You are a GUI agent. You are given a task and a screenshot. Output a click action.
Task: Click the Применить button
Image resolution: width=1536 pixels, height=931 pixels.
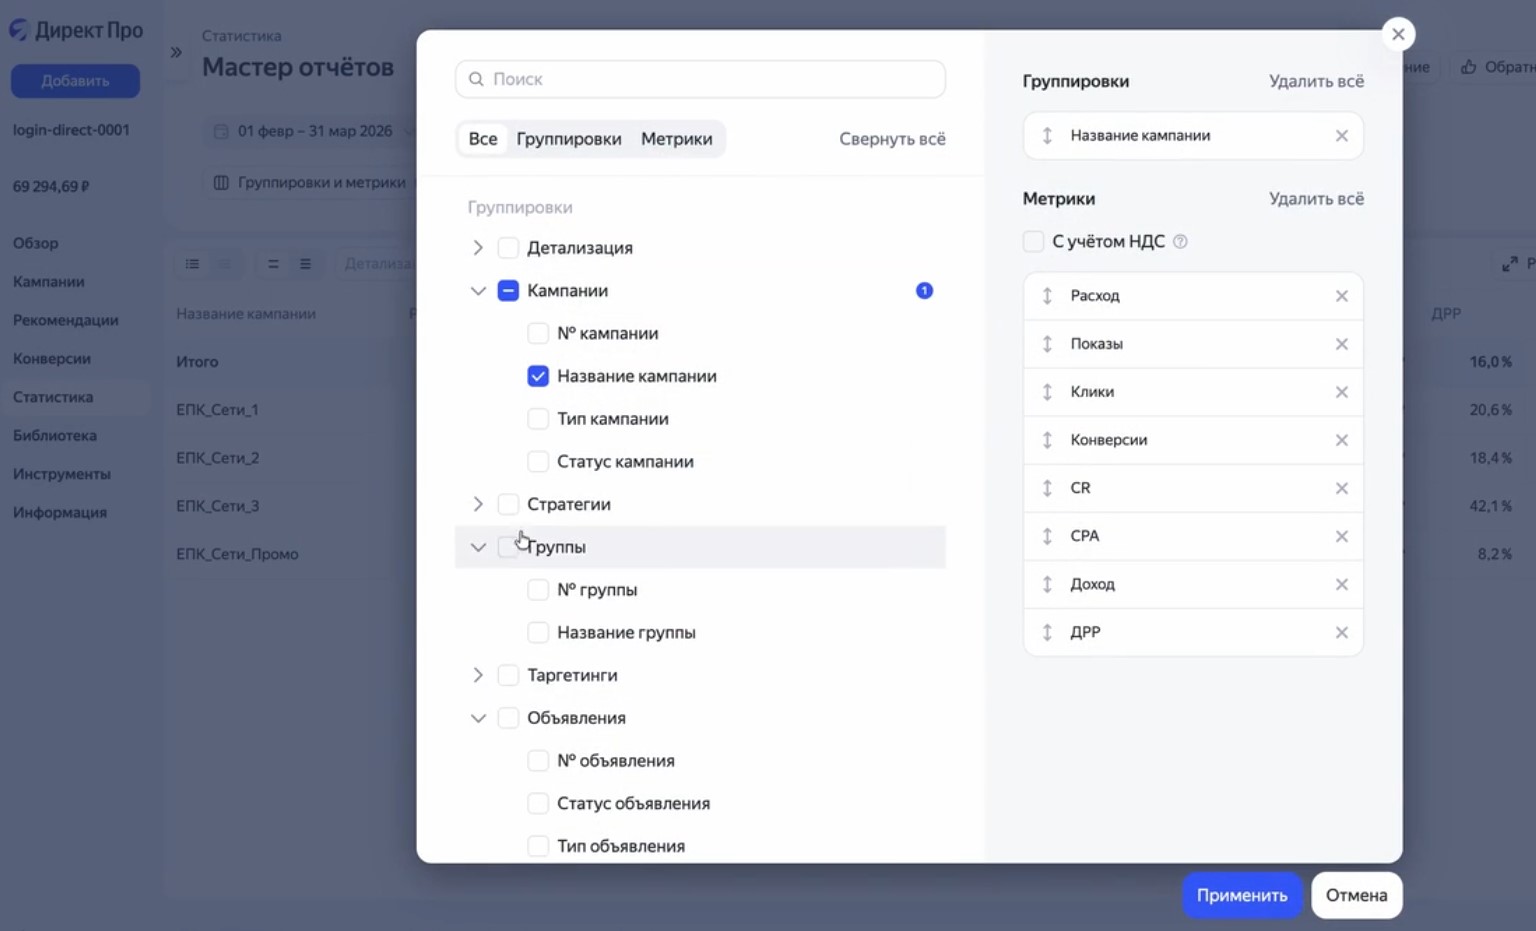1242,895
